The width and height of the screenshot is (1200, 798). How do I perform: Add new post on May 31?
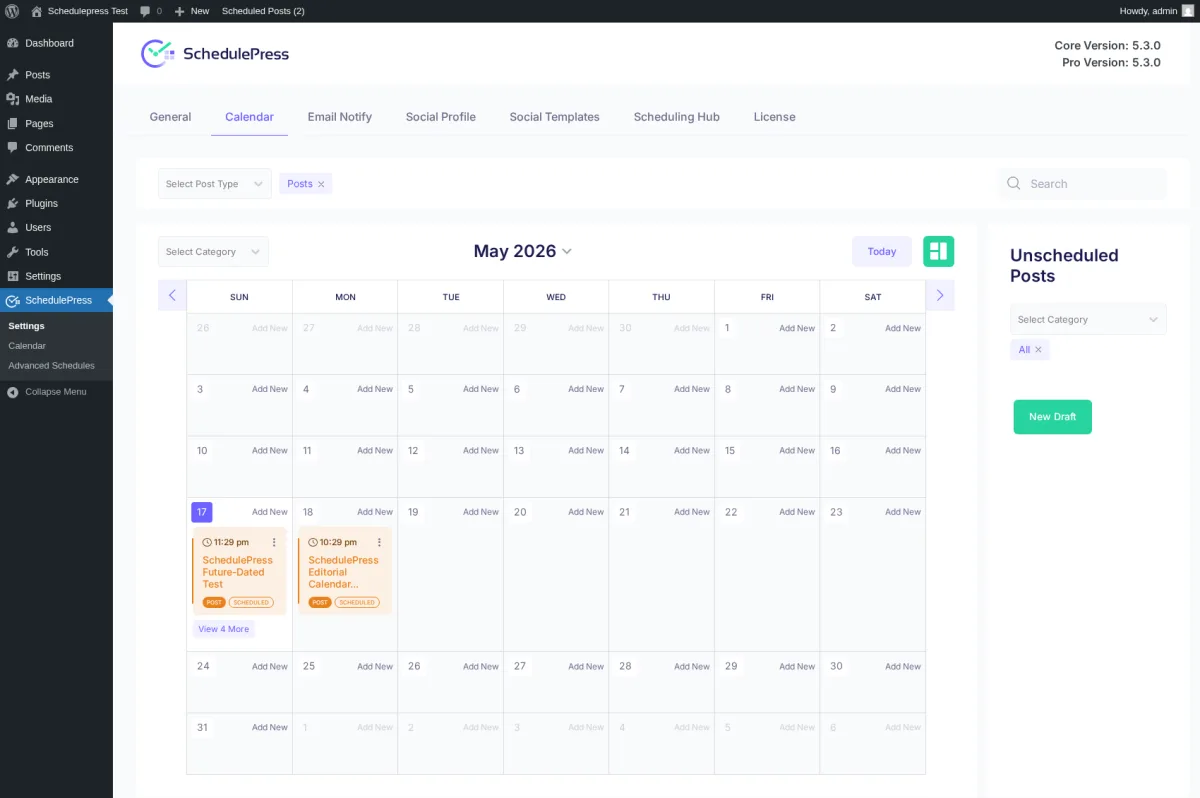(x=270, y=728)
